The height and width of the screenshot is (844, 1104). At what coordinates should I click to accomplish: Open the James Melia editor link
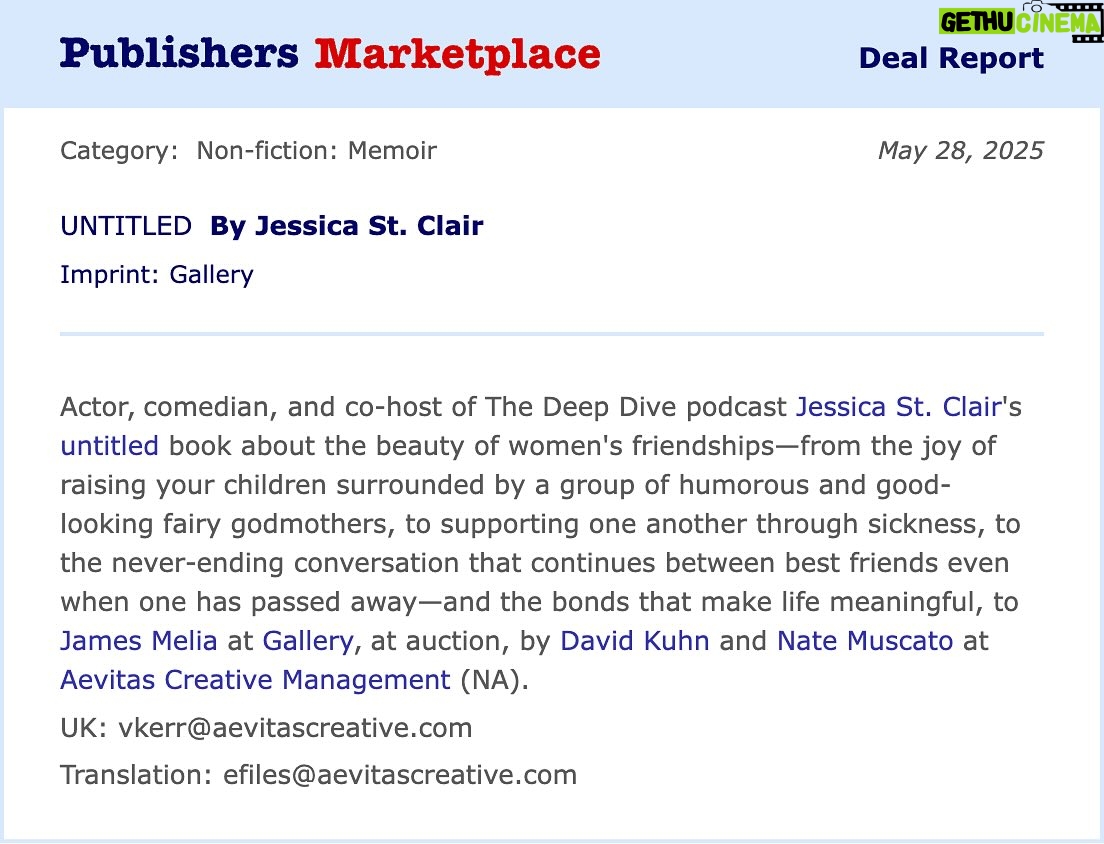139,641
